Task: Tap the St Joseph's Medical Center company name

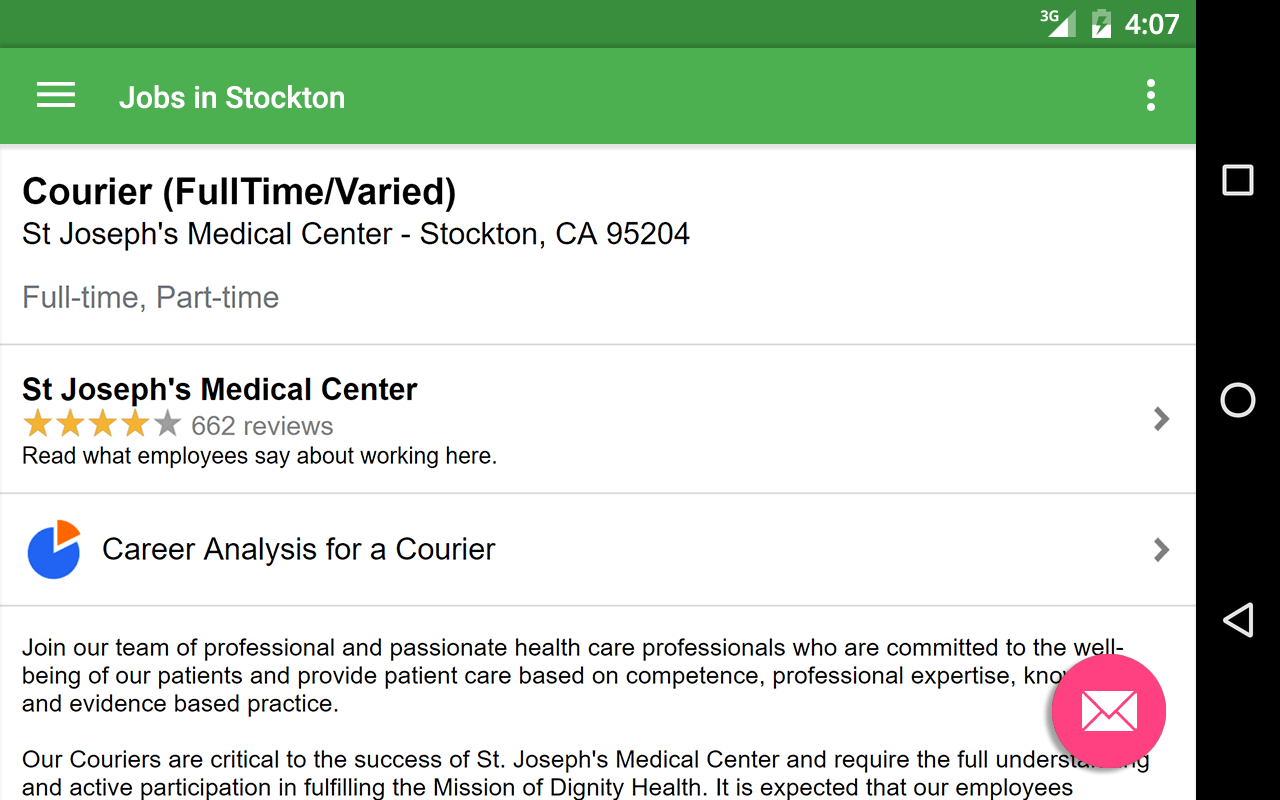Action: click(220, 389)
